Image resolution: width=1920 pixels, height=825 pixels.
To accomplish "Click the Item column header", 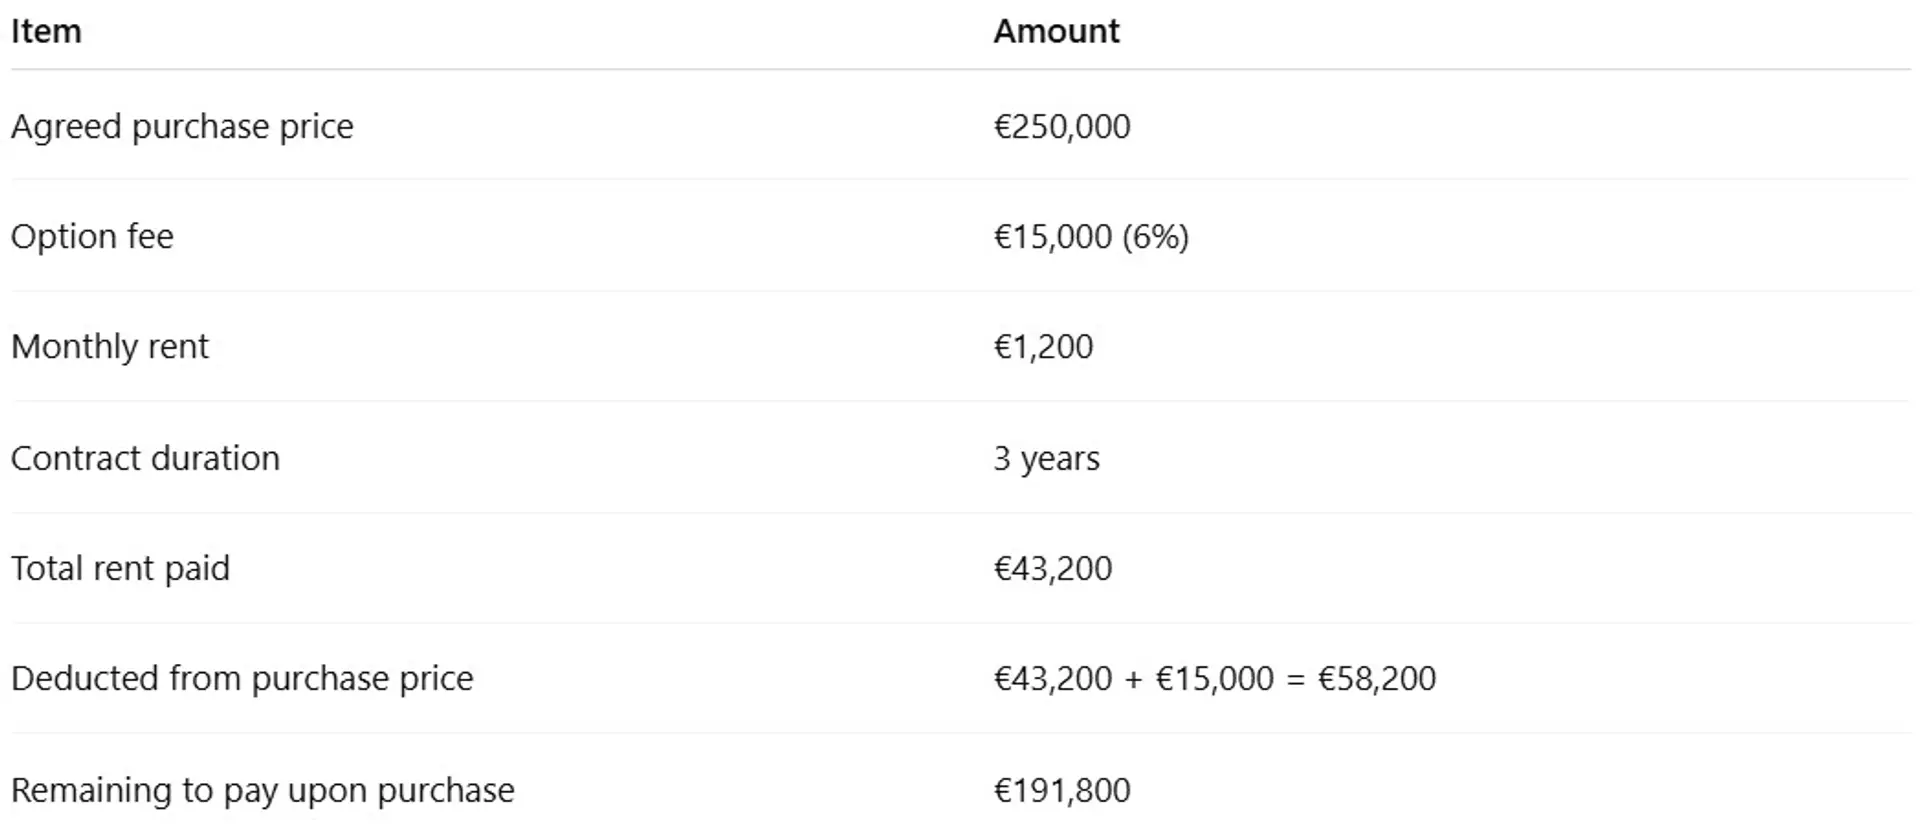I will pos(46,32).
